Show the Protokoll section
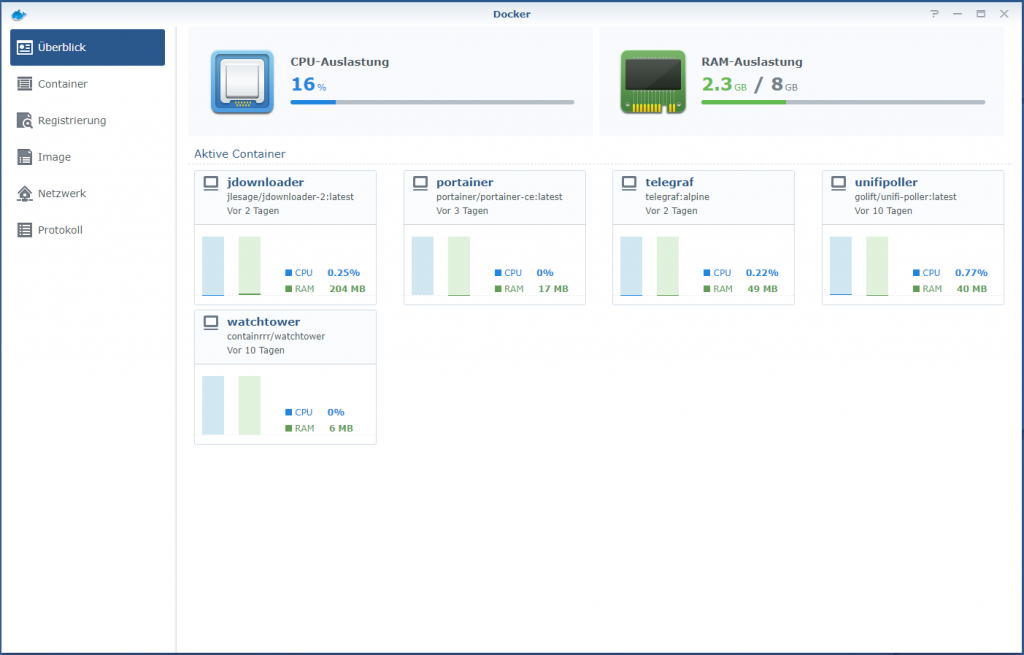 click(x=88, y=230)
